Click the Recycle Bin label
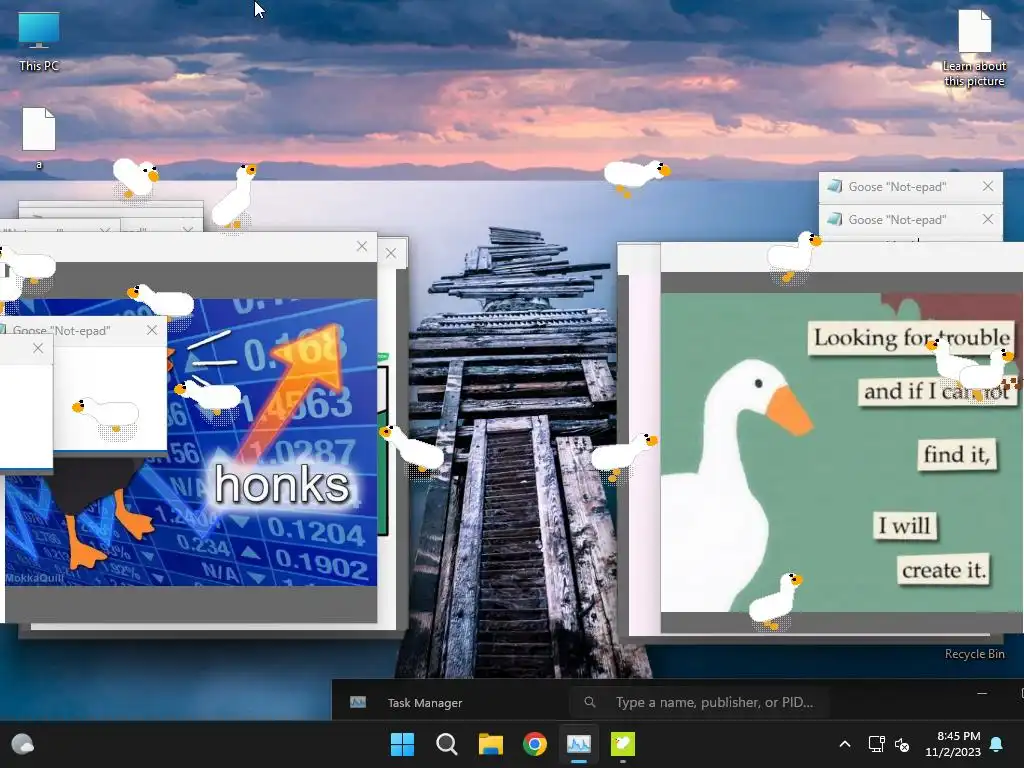Viewport: 1024px width, 768px height. click(974, 654)
